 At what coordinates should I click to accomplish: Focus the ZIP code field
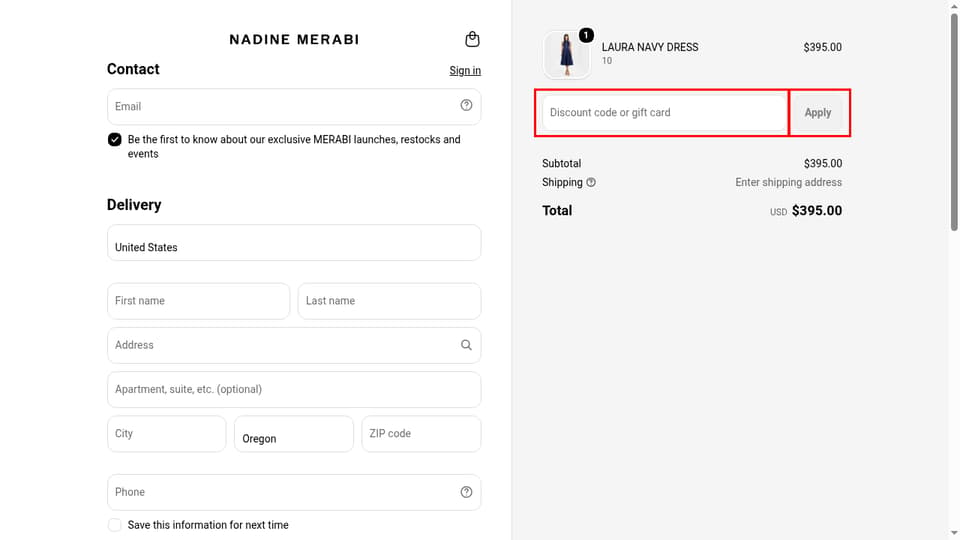(421, 434)
